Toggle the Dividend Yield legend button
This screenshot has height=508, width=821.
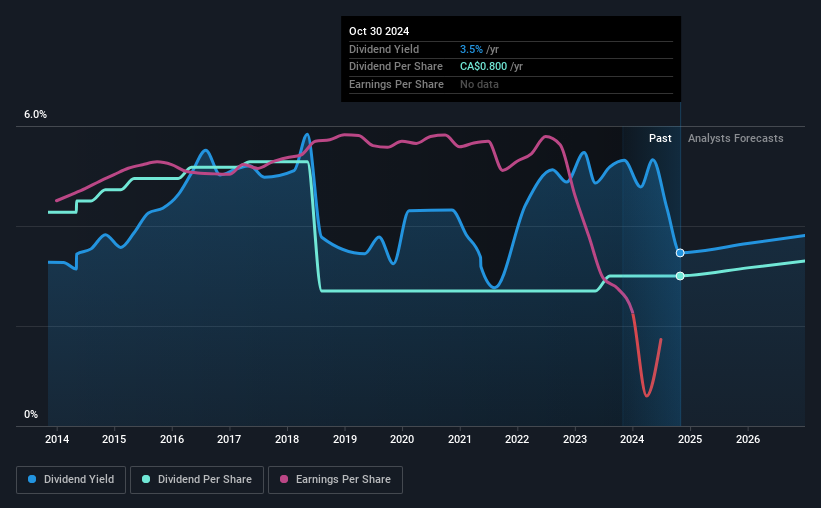point(71,480)
